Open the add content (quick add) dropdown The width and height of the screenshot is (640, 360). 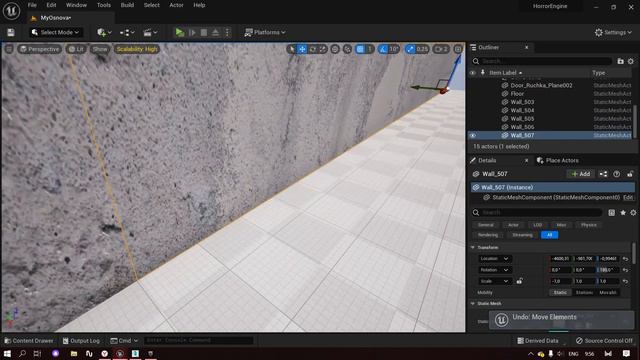point(104,33)
